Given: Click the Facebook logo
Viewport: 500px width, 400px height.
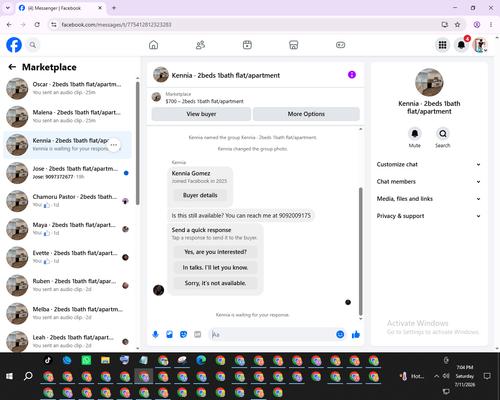Looking at the screenshot, I should (14, 45).
